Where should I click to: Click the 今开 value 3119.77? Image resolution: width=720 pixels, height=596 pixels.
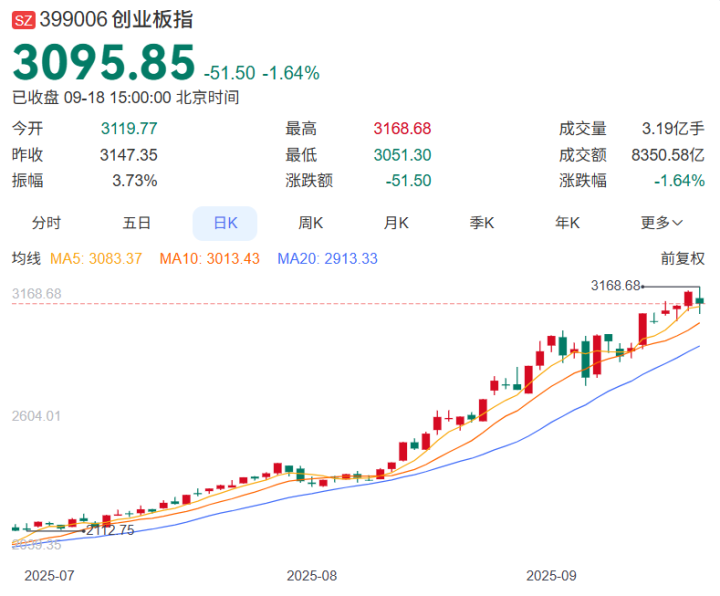[129, 129]
